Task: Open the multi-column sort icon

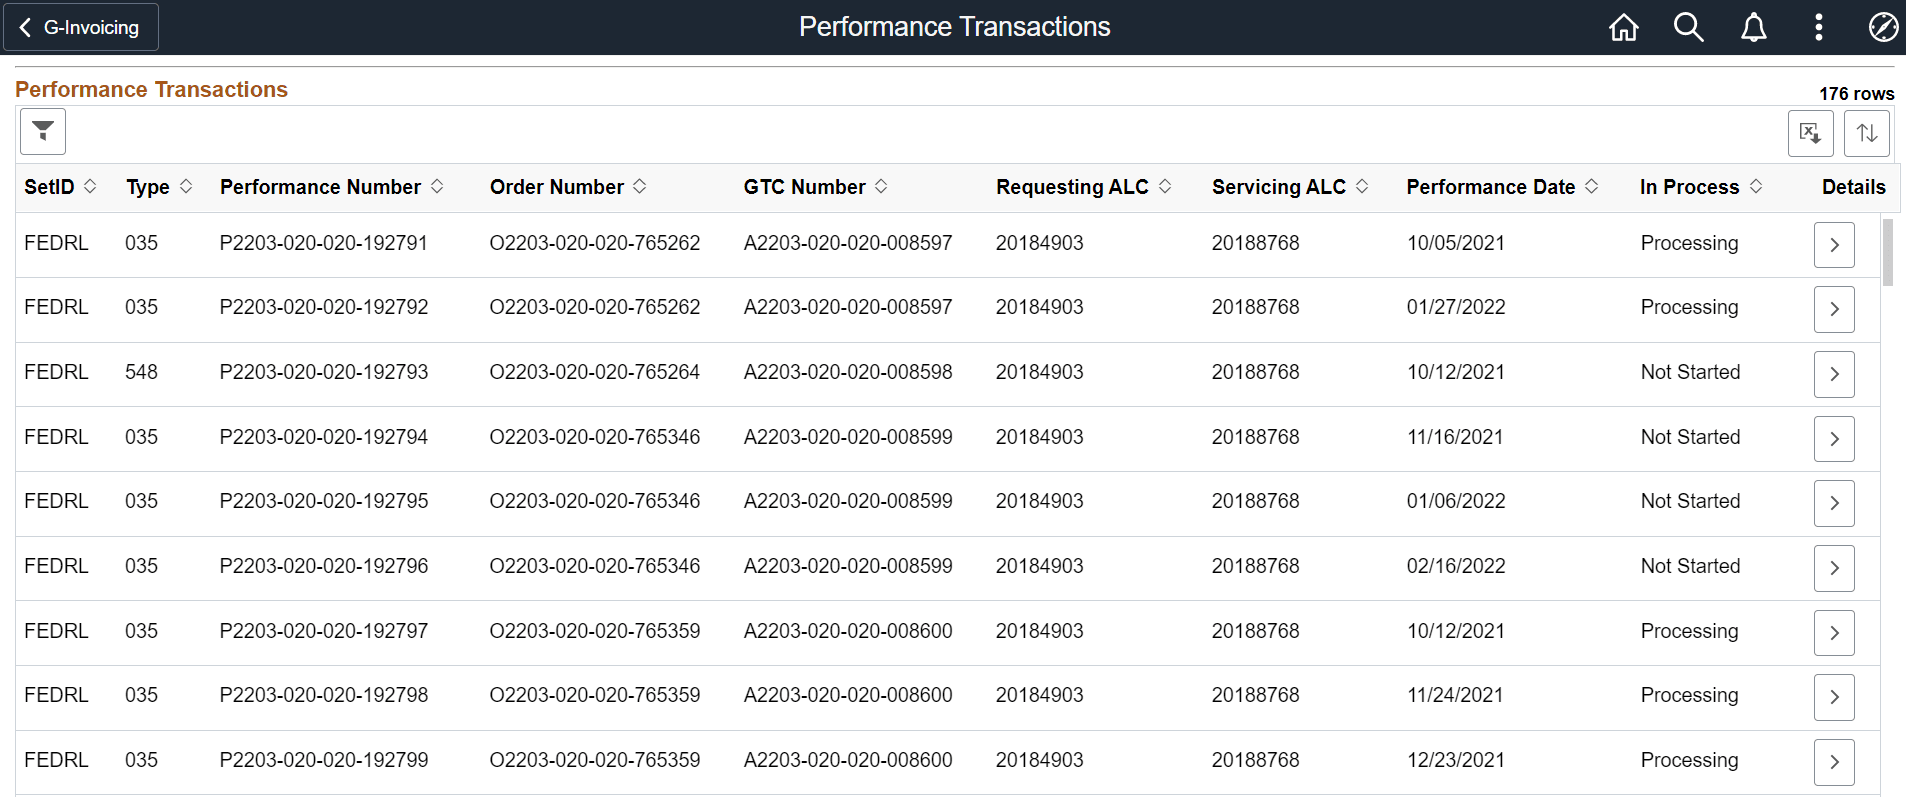Action: point(1867,133)
